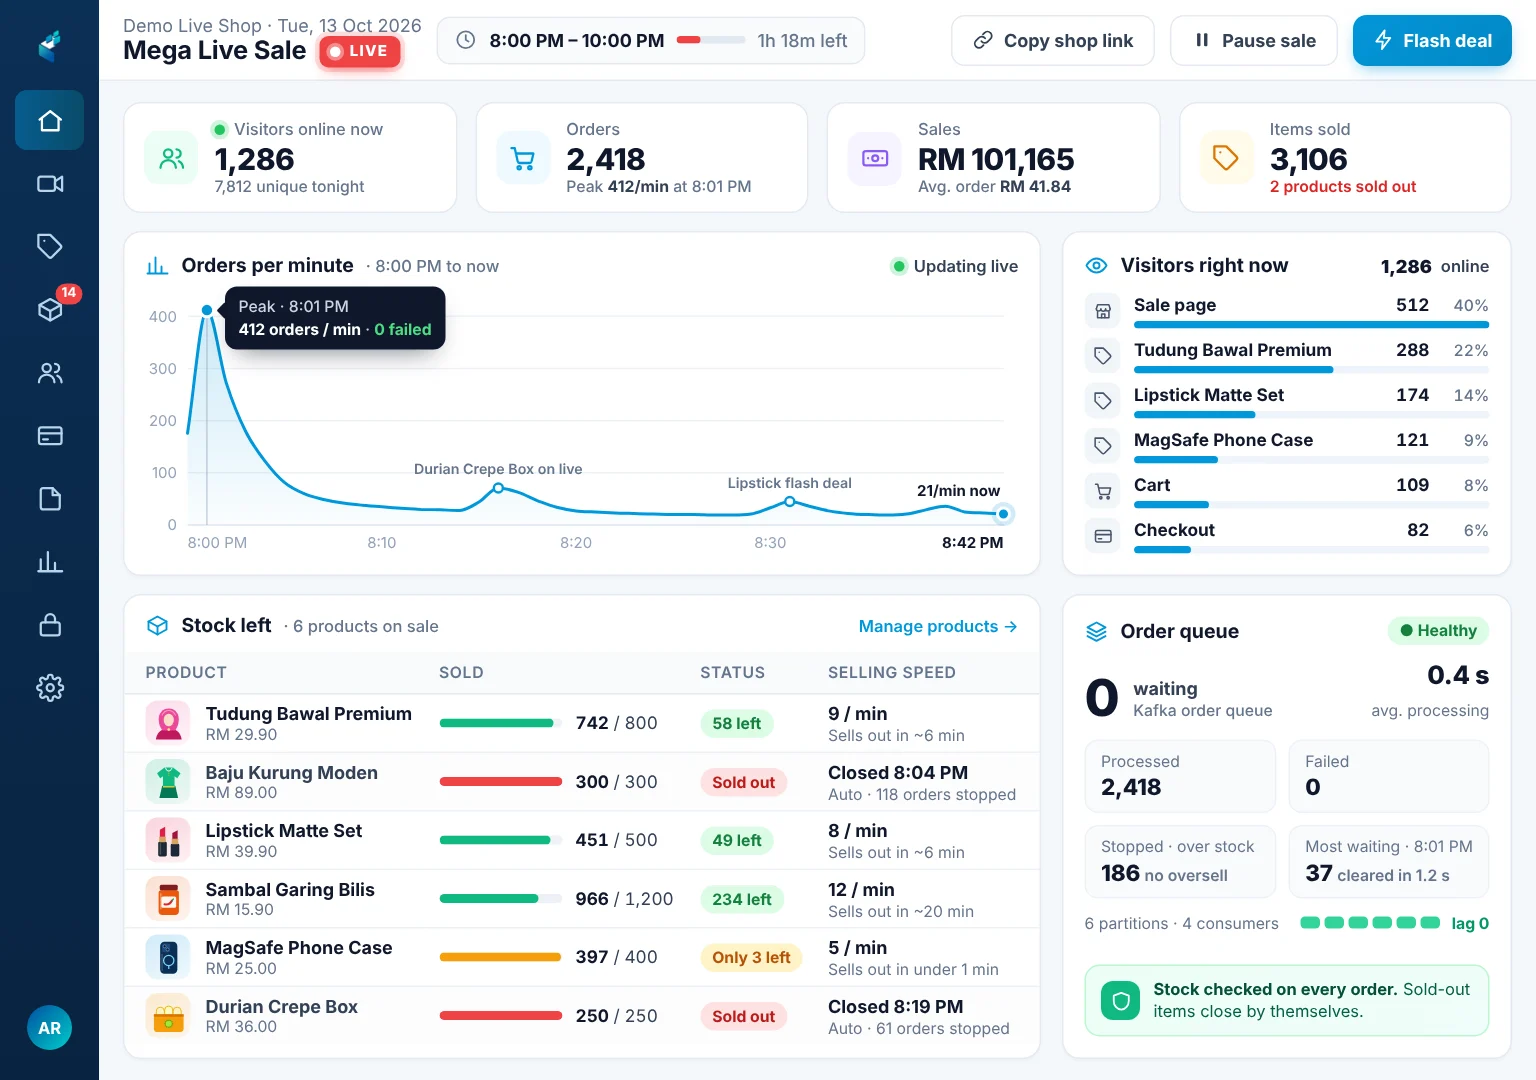
Task: Click the 8:00 PM – 10:00 PM time progress bar
Action: pyautogui.click(x=711, y=41)
